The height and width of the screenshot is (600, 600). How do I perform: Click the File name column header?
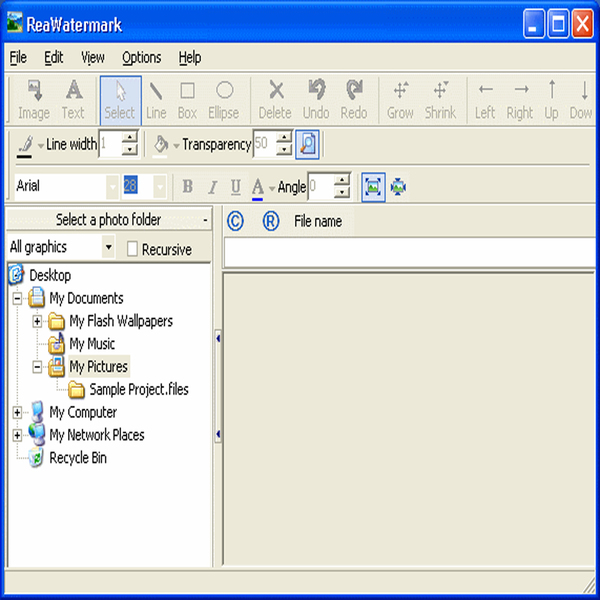point(317,221)
